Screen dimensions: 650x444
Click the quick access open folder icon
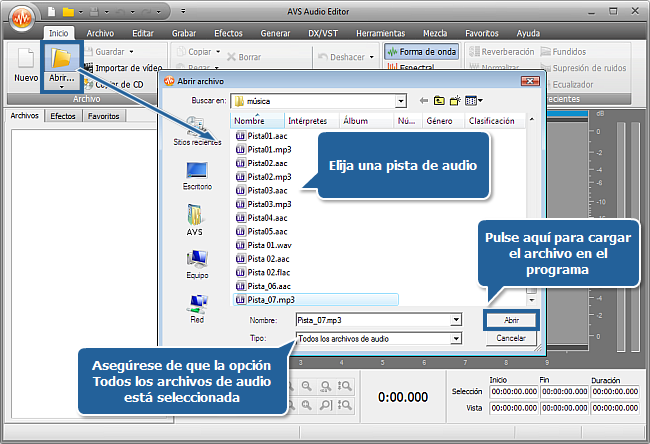[x=68, y=12]
